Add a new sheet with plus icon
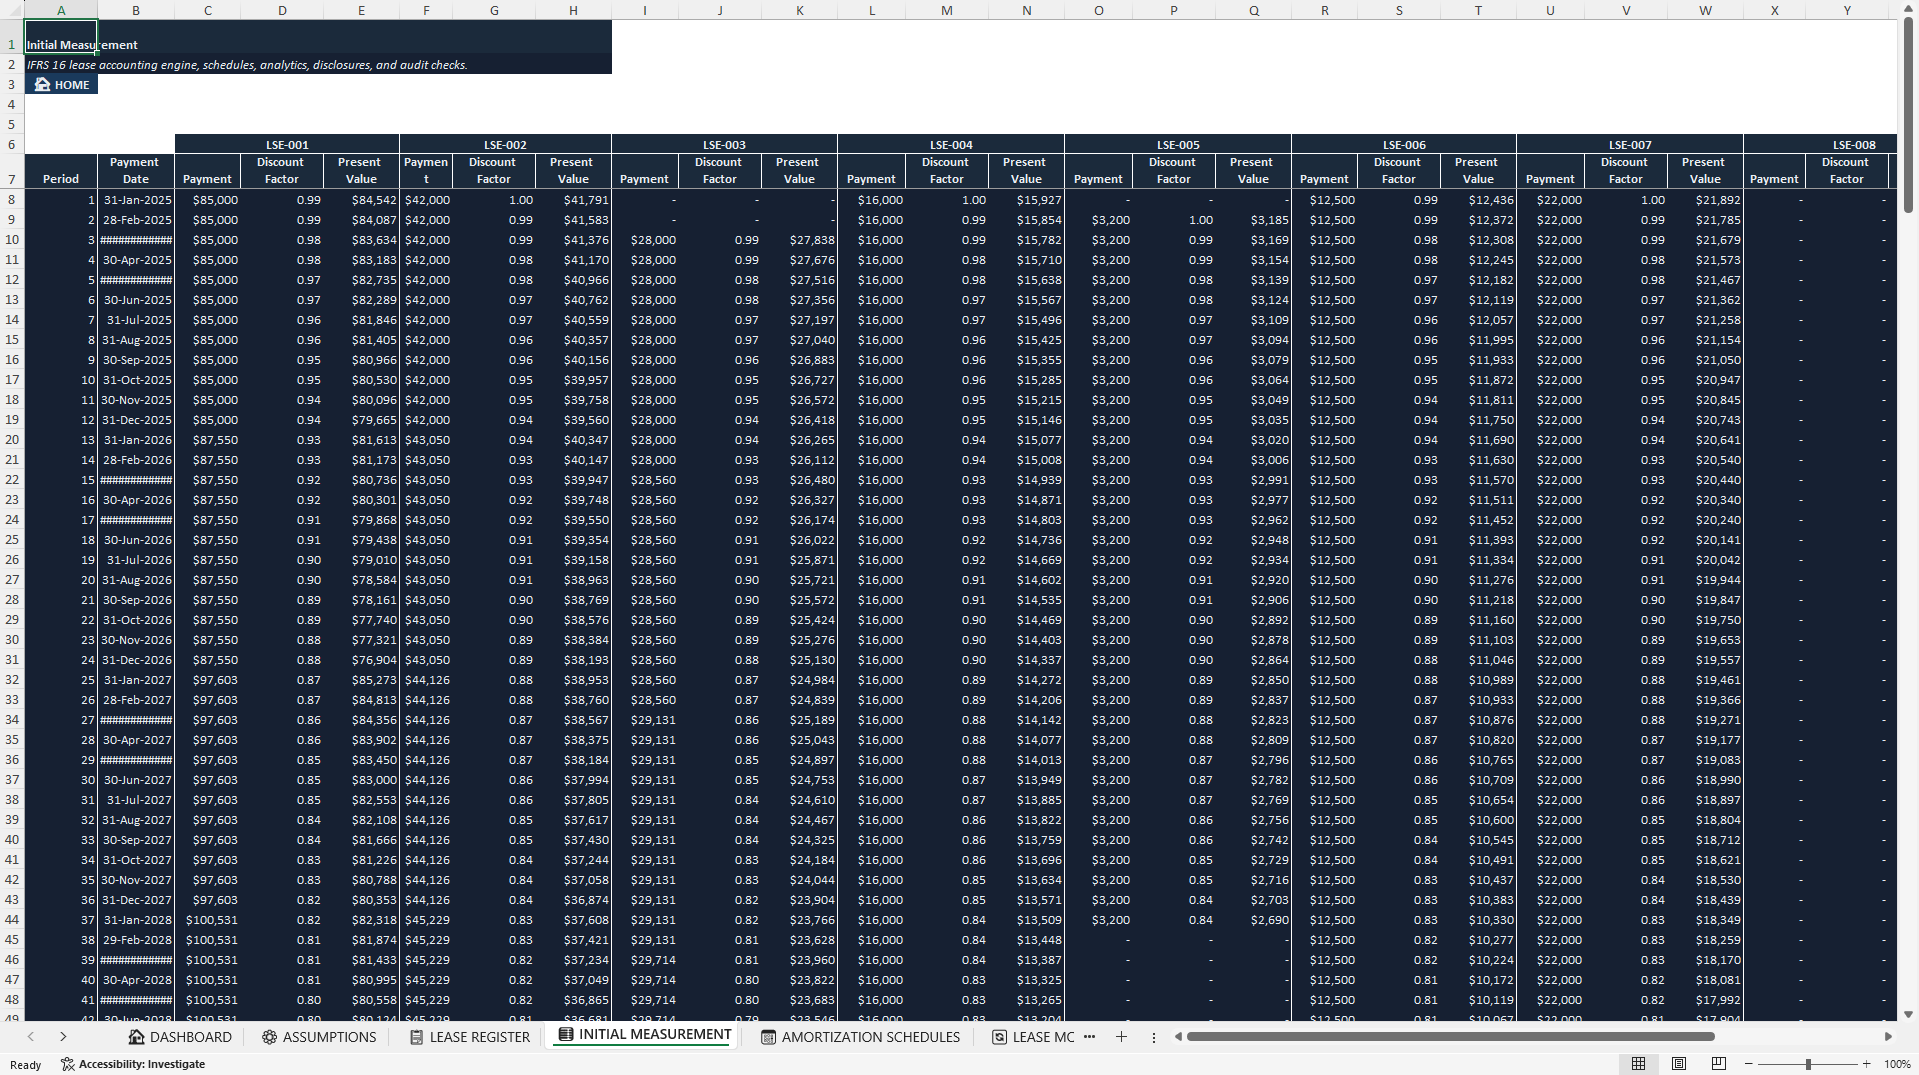The height and width of the screenshot is (1075, 1919). (x=1121, y=1037)
